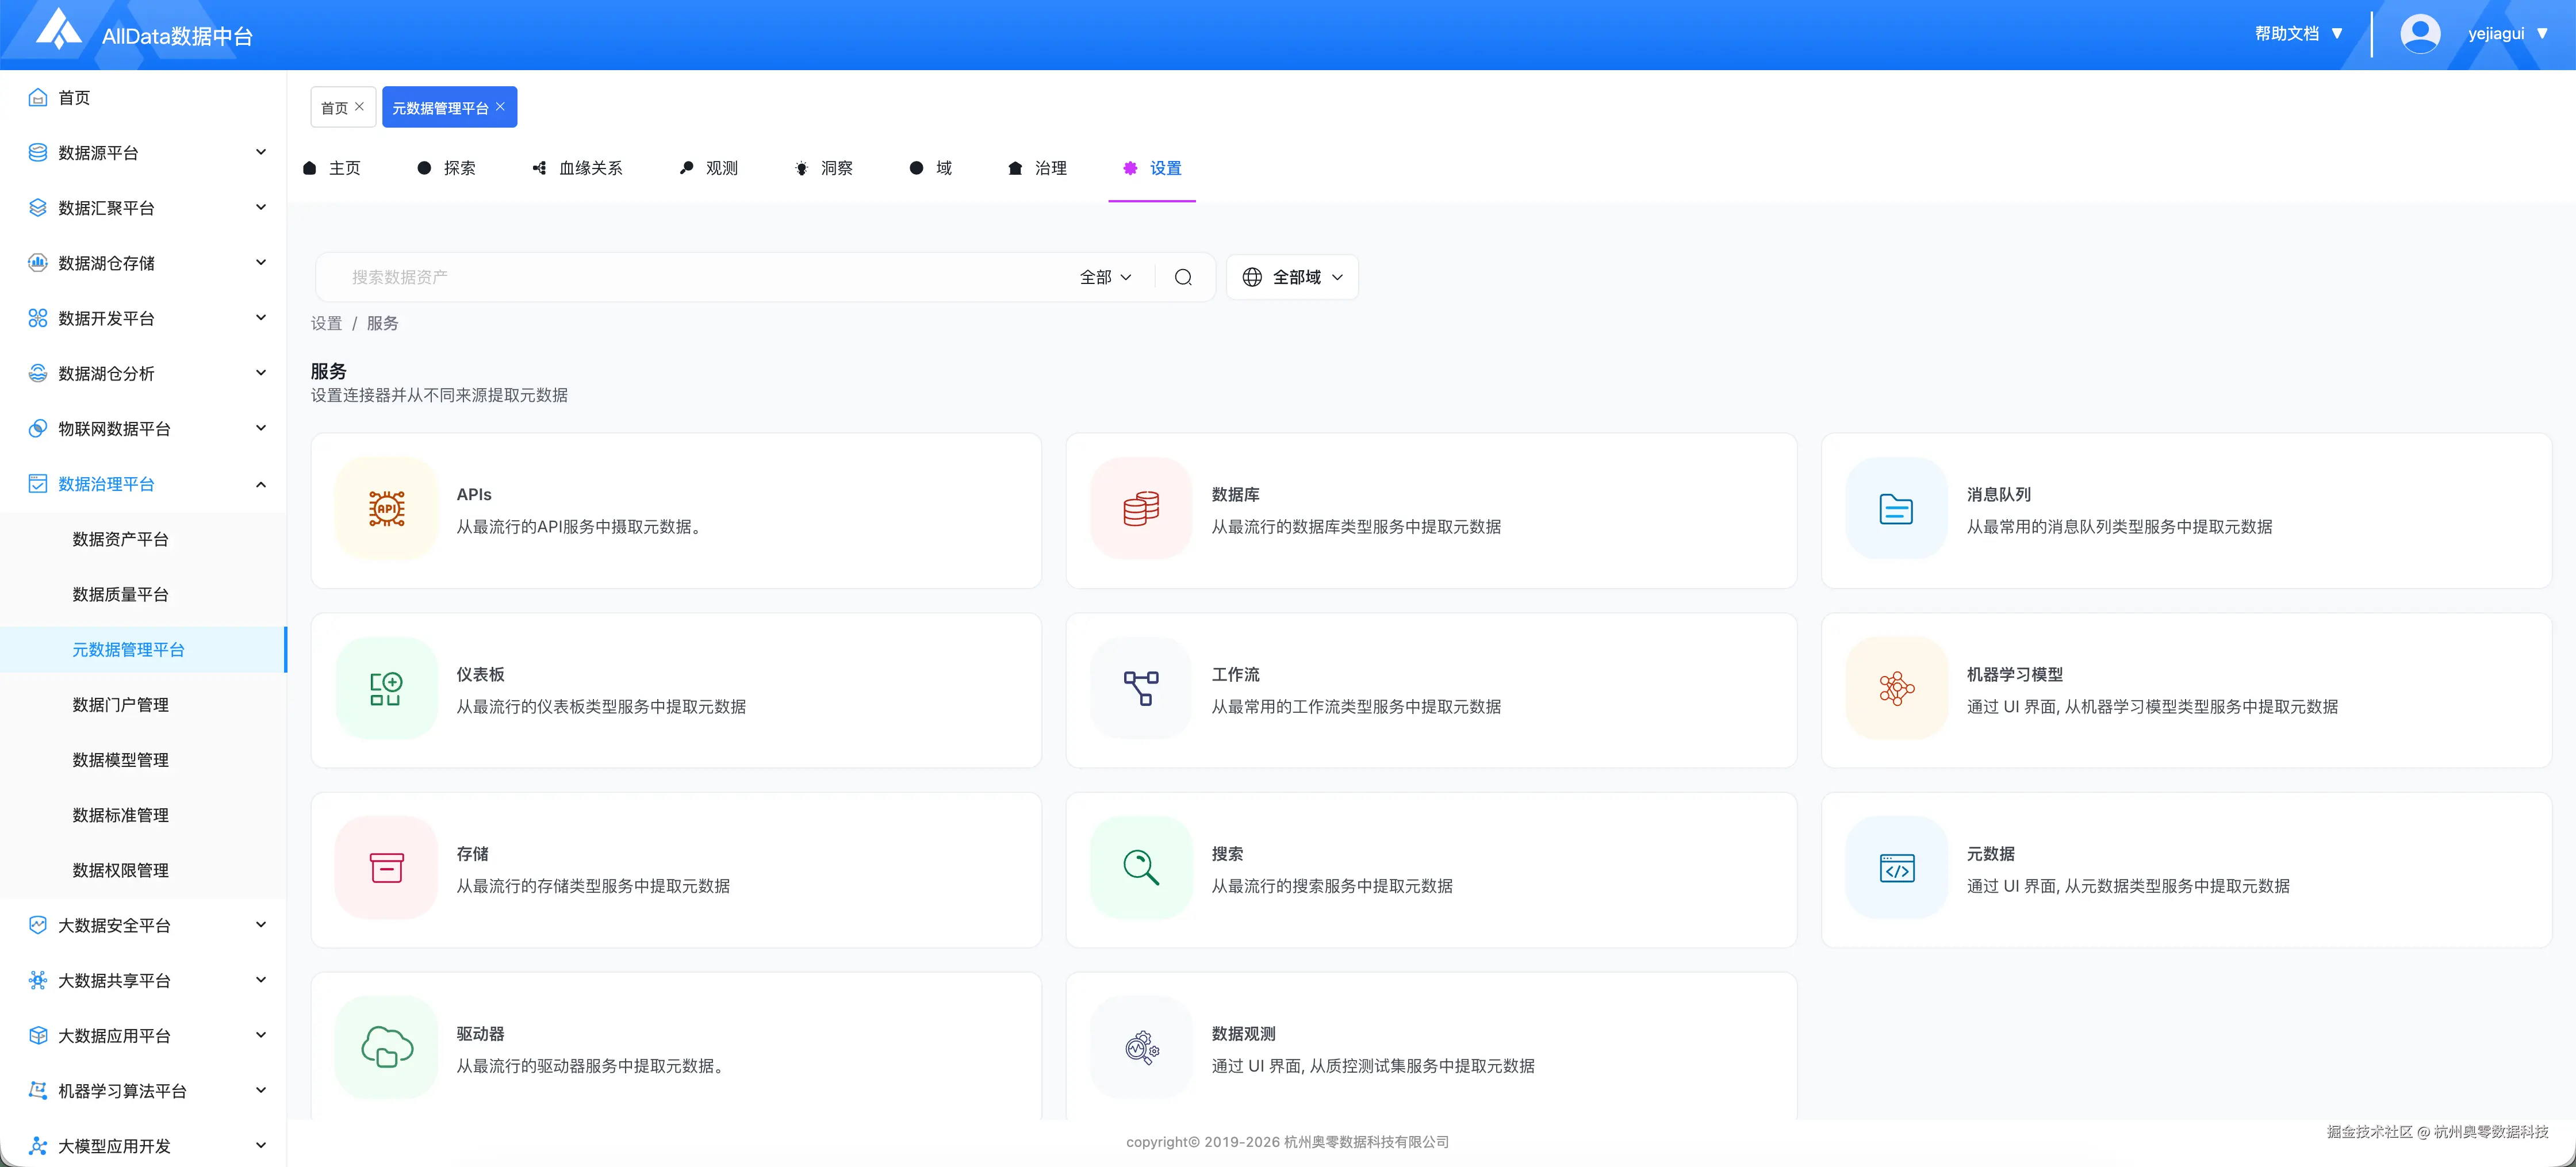Open the APIs service icon
2576x1167 pixels.
tap(387, 509)
